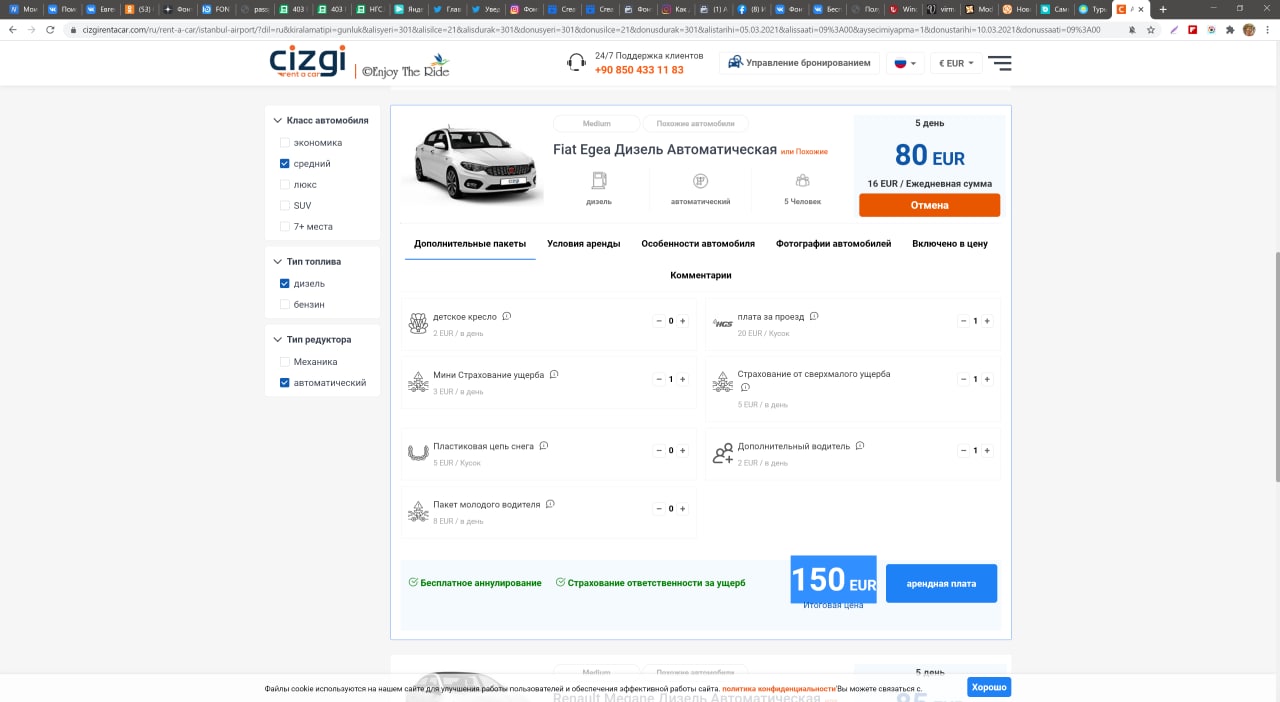Image resolution: width=1280 pixels, height=702 pixels.
Task: Increase Пластиковая цепь снега quantity
Action: (683, 450)
